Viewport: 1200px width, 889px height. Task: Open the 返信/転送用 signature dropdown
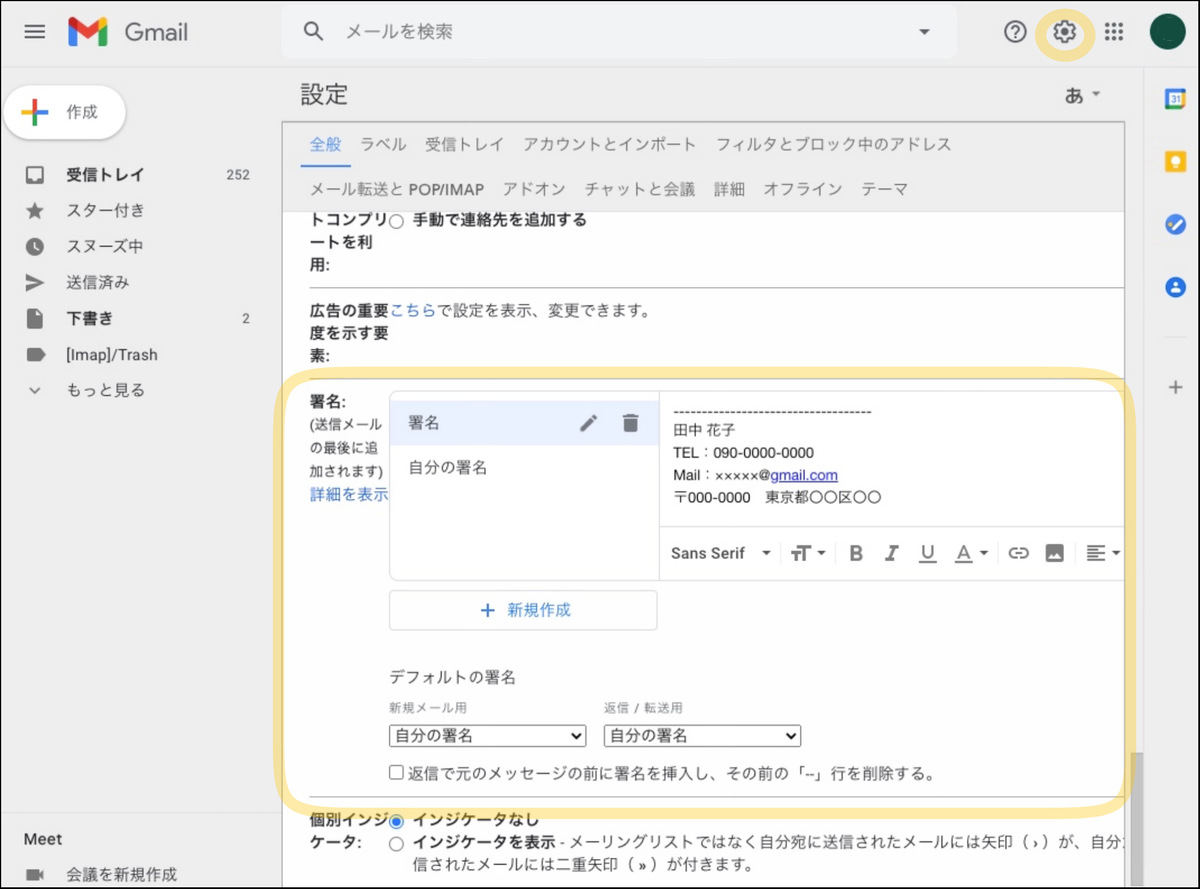coord(702,736)
